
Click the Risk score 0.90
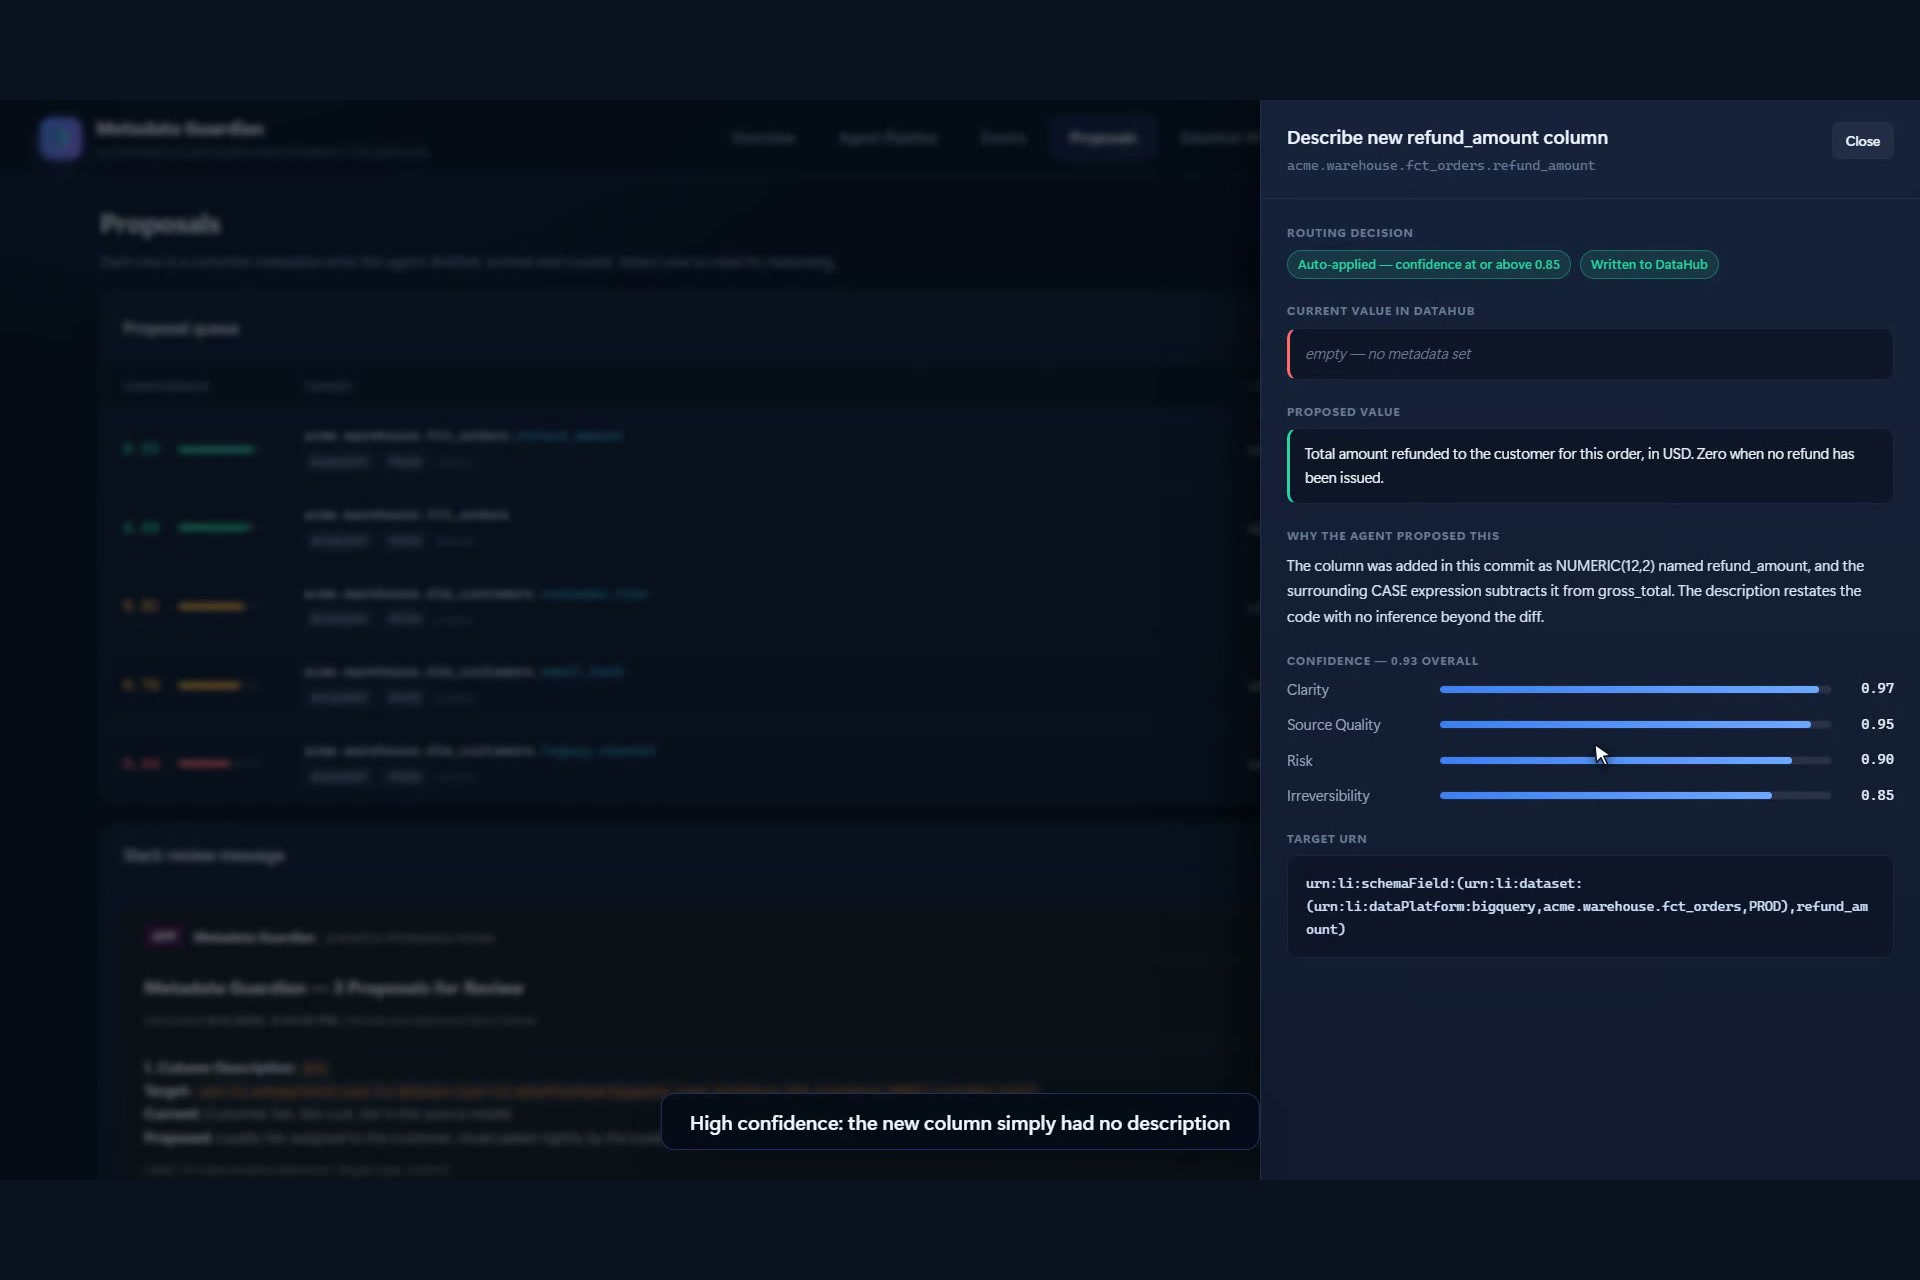(1877, 759)
